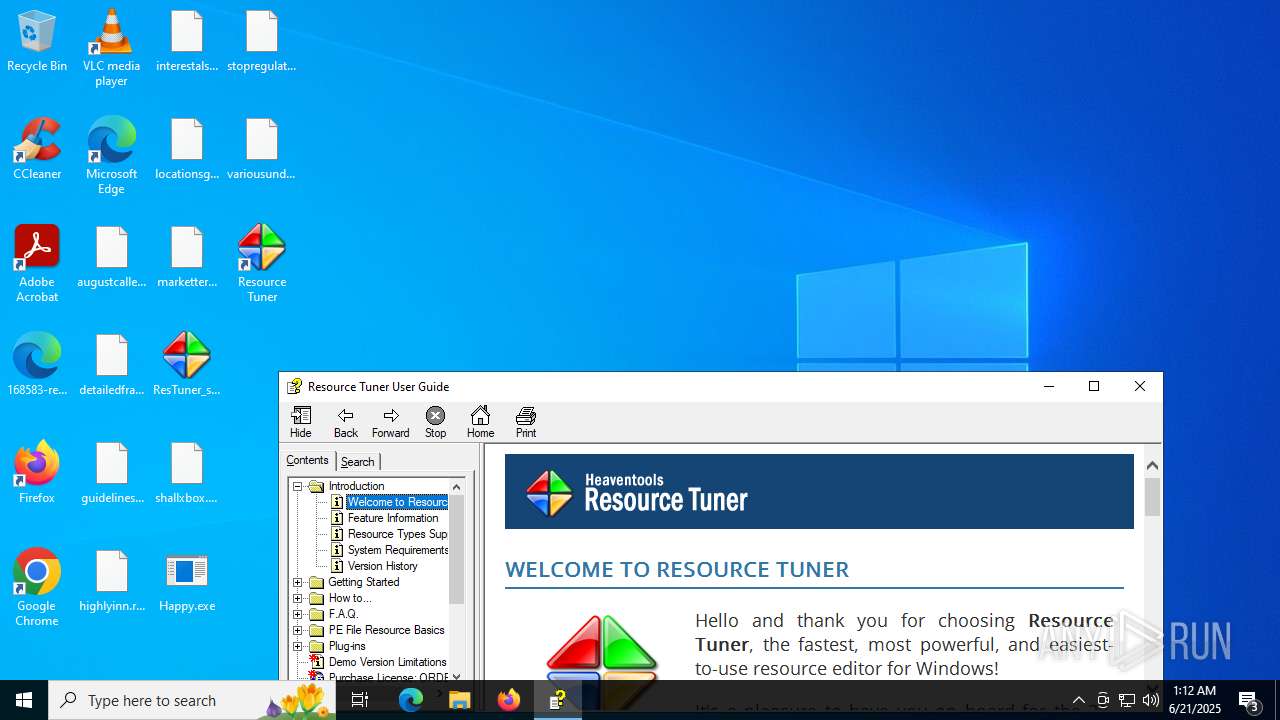Click the taskbar search box
Screen dimensions: 1280x720
pyautogui.click(x=192, y=700)
